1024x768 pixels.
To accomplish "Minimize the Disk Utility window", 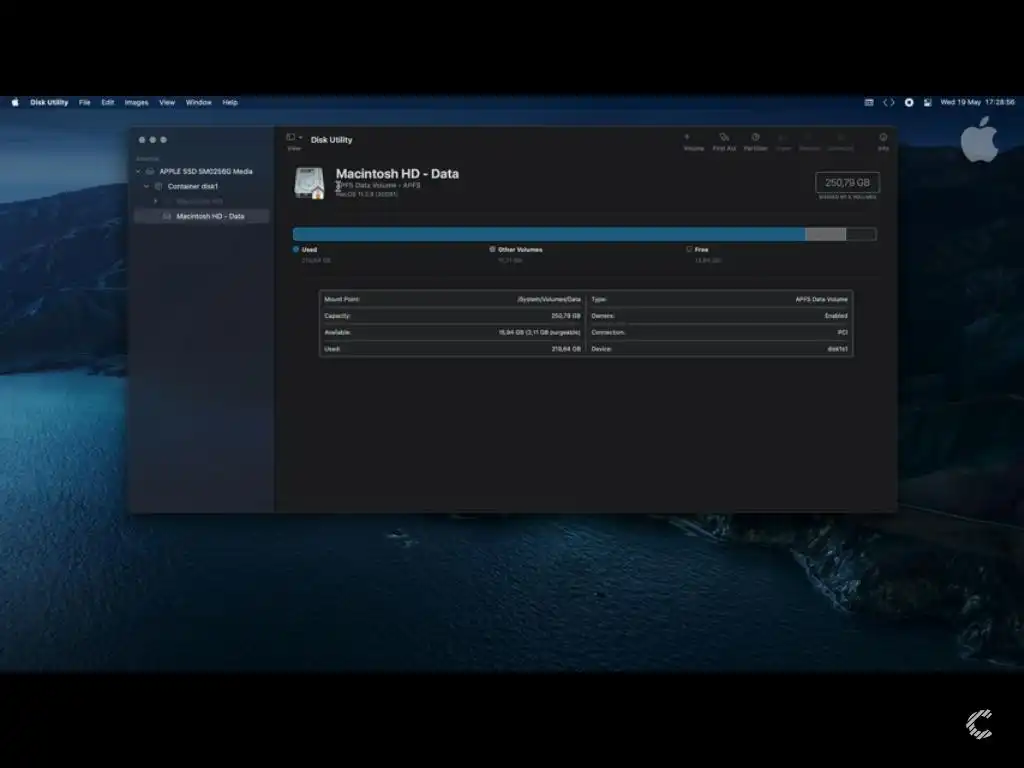I will coord(153,140).
